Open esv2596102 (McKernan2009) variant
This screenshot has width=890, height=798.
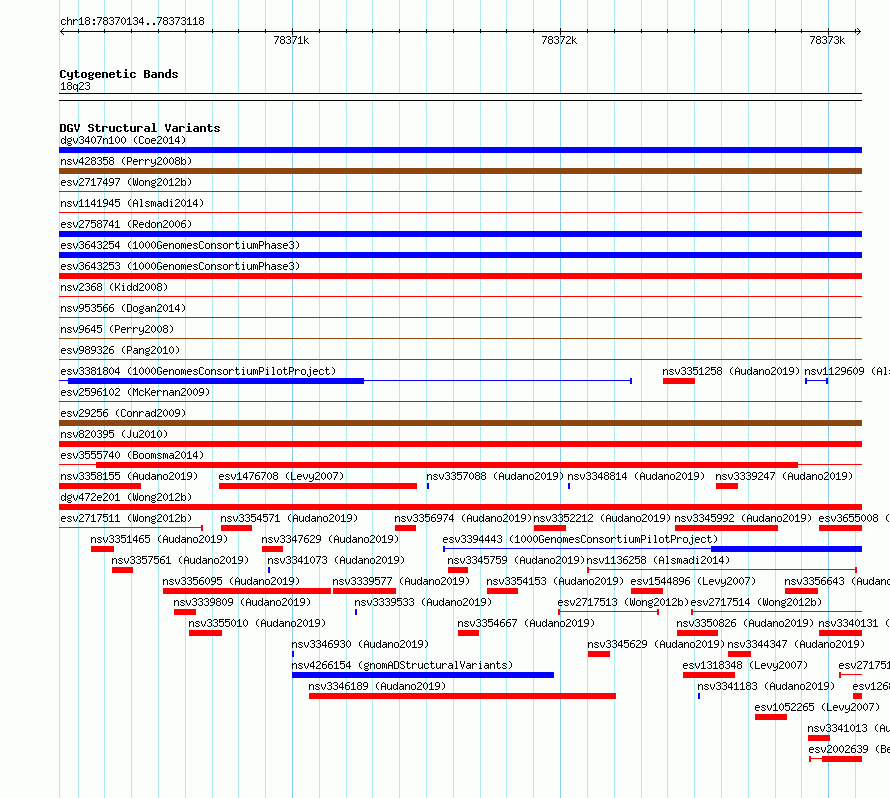coord(135,392)
